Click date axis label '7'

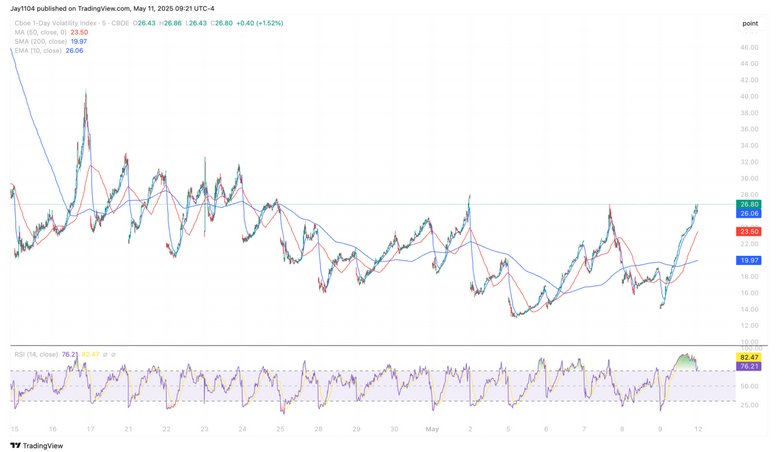(x=584, y=429)
